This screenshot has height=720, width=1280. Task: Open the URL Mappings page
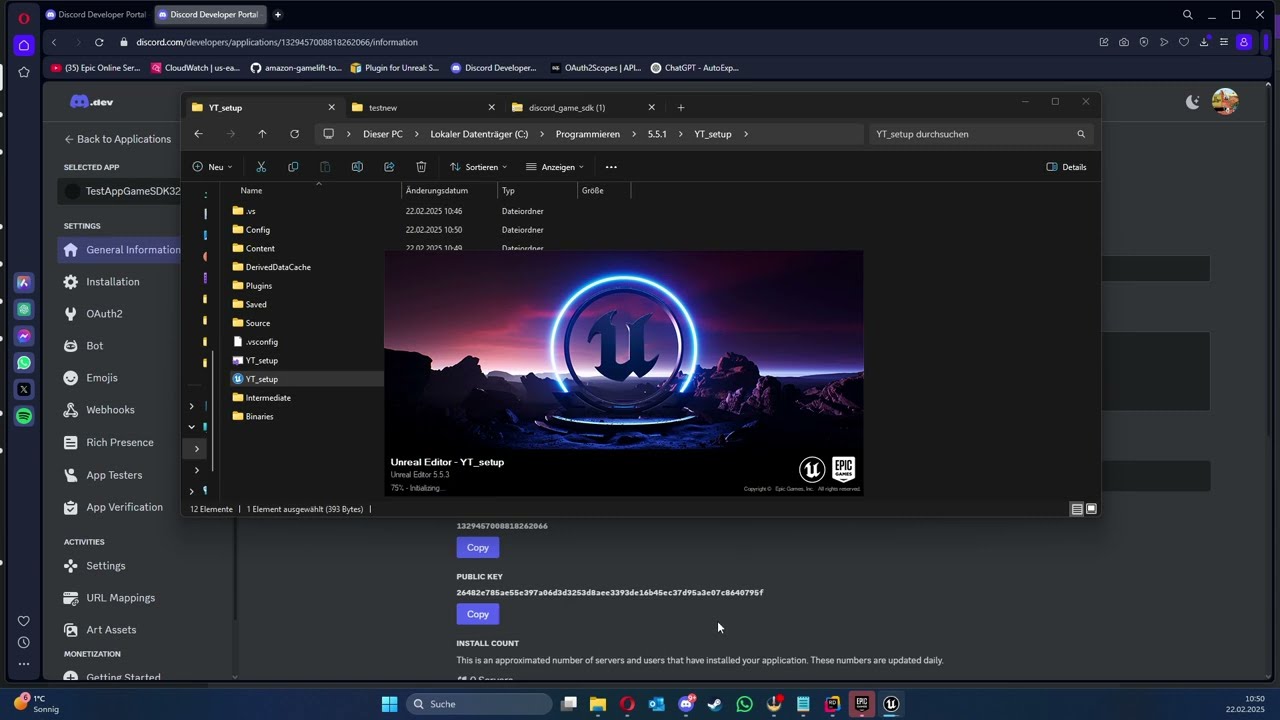120,598
